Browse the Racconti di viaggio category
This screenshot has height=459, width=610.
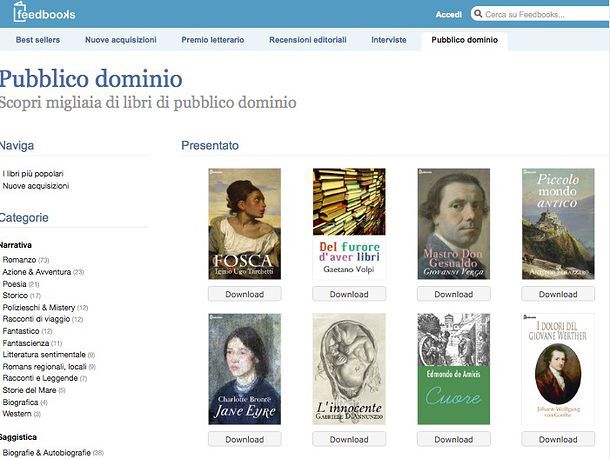pyautogui.click(x=37, y=319)
